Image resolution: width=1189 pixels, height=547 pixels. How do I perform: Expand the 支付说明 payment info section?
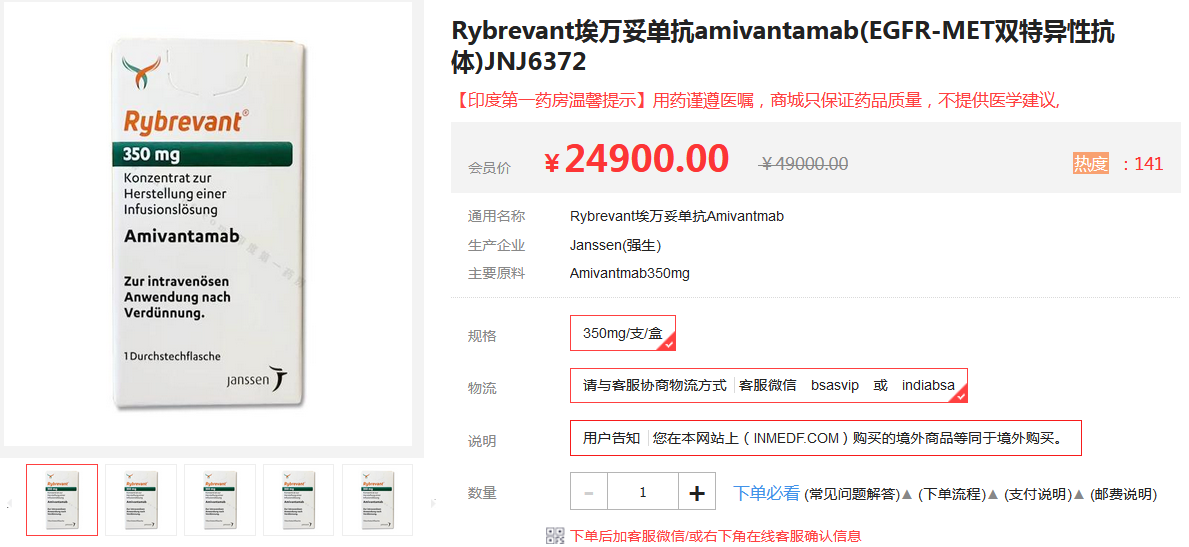tap(1037, 494)
